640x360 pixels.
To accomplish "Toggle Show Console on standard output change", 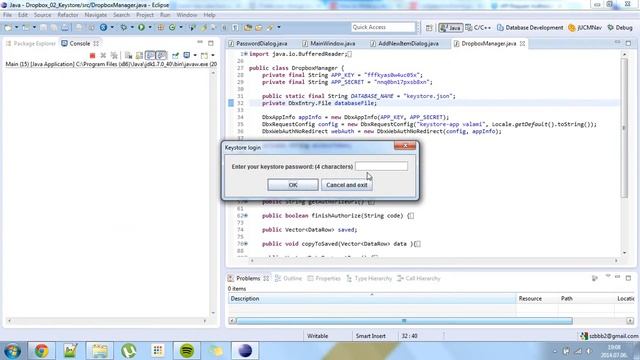I will [x=150, y=55].
